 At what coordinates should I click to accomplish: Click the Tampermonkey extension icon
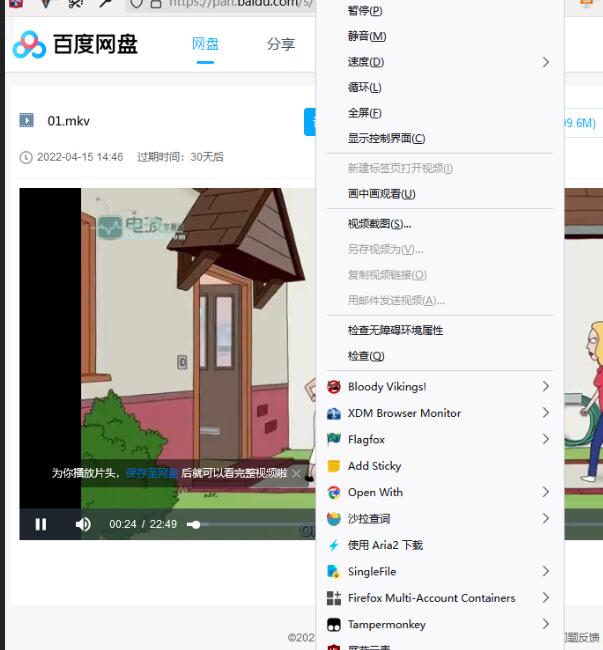pos(334,624)
